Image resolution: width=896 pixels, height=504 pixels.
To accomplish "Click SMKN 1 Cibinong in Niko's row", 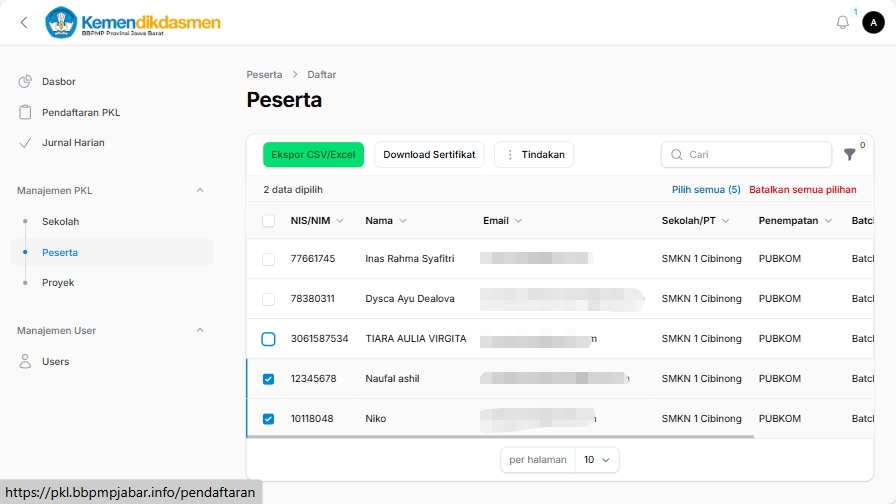I will (701, 419).
